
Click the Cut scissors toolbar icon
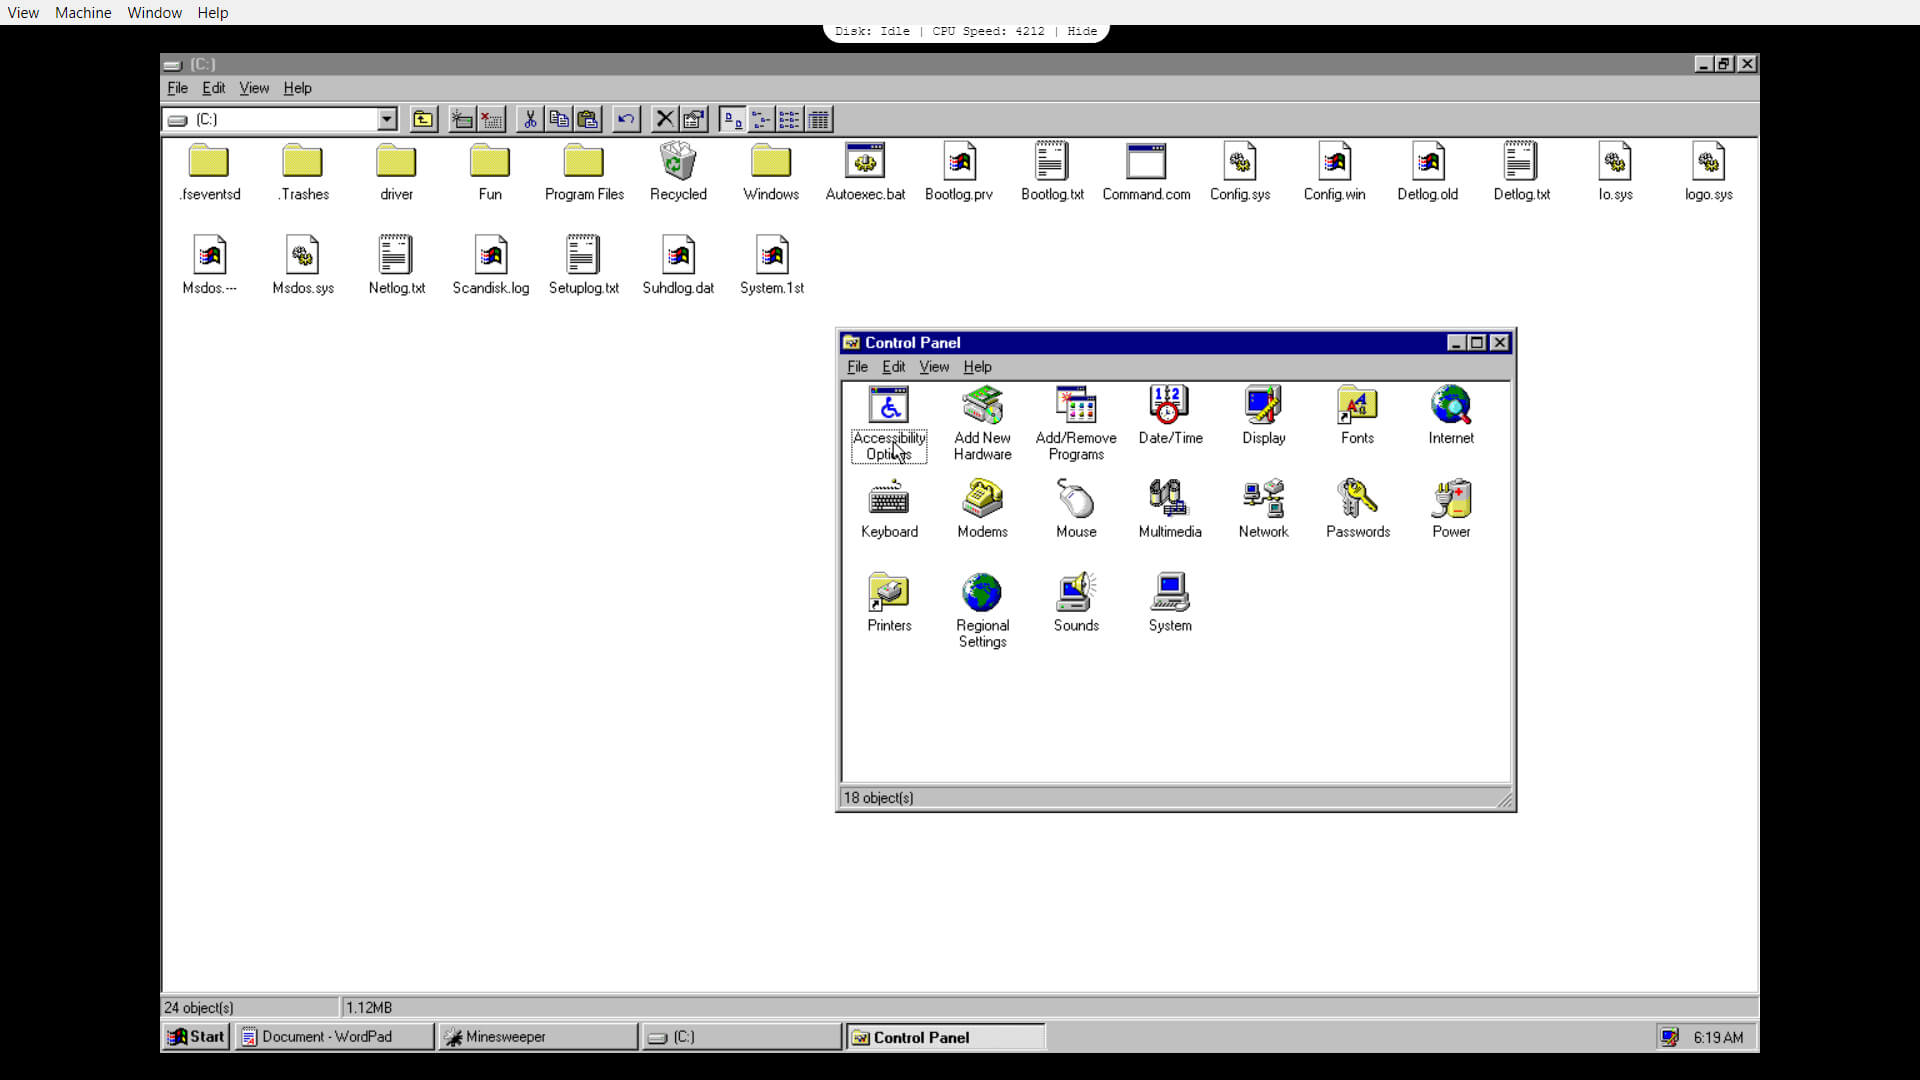tap(530, 119)
